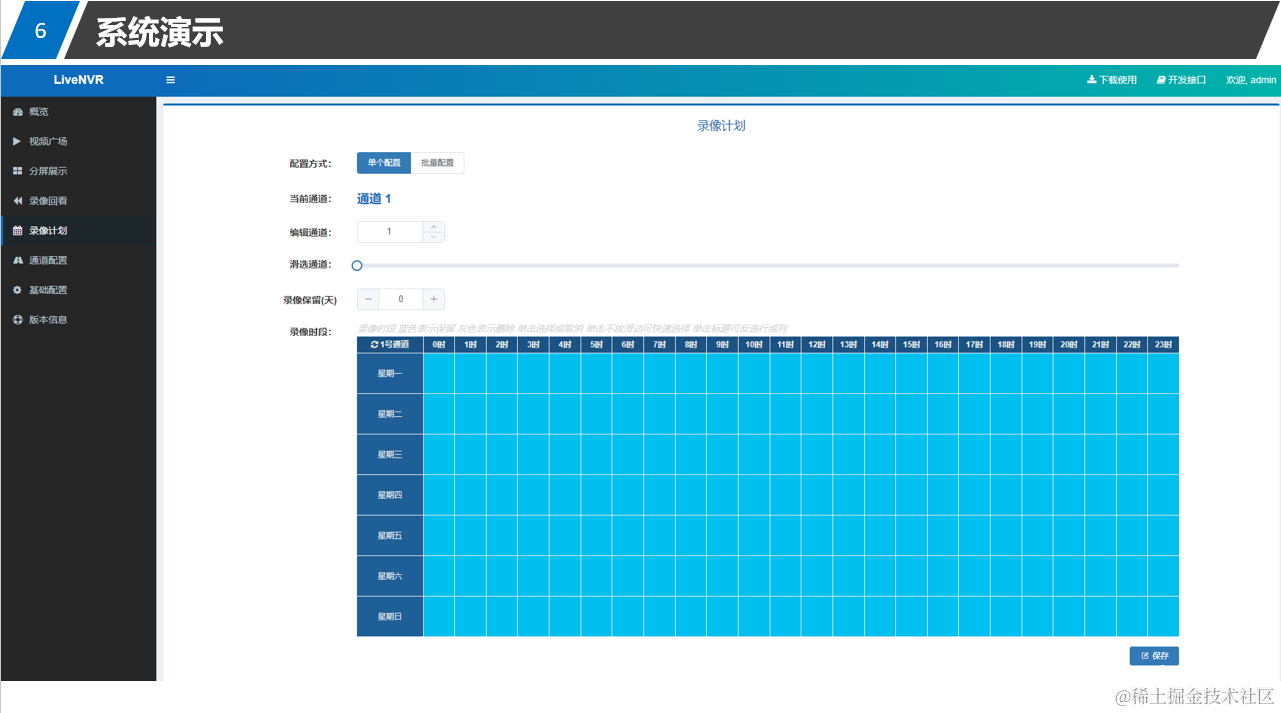Toggle the 15时 column header

pyautogui.click(x=911, y=344)
